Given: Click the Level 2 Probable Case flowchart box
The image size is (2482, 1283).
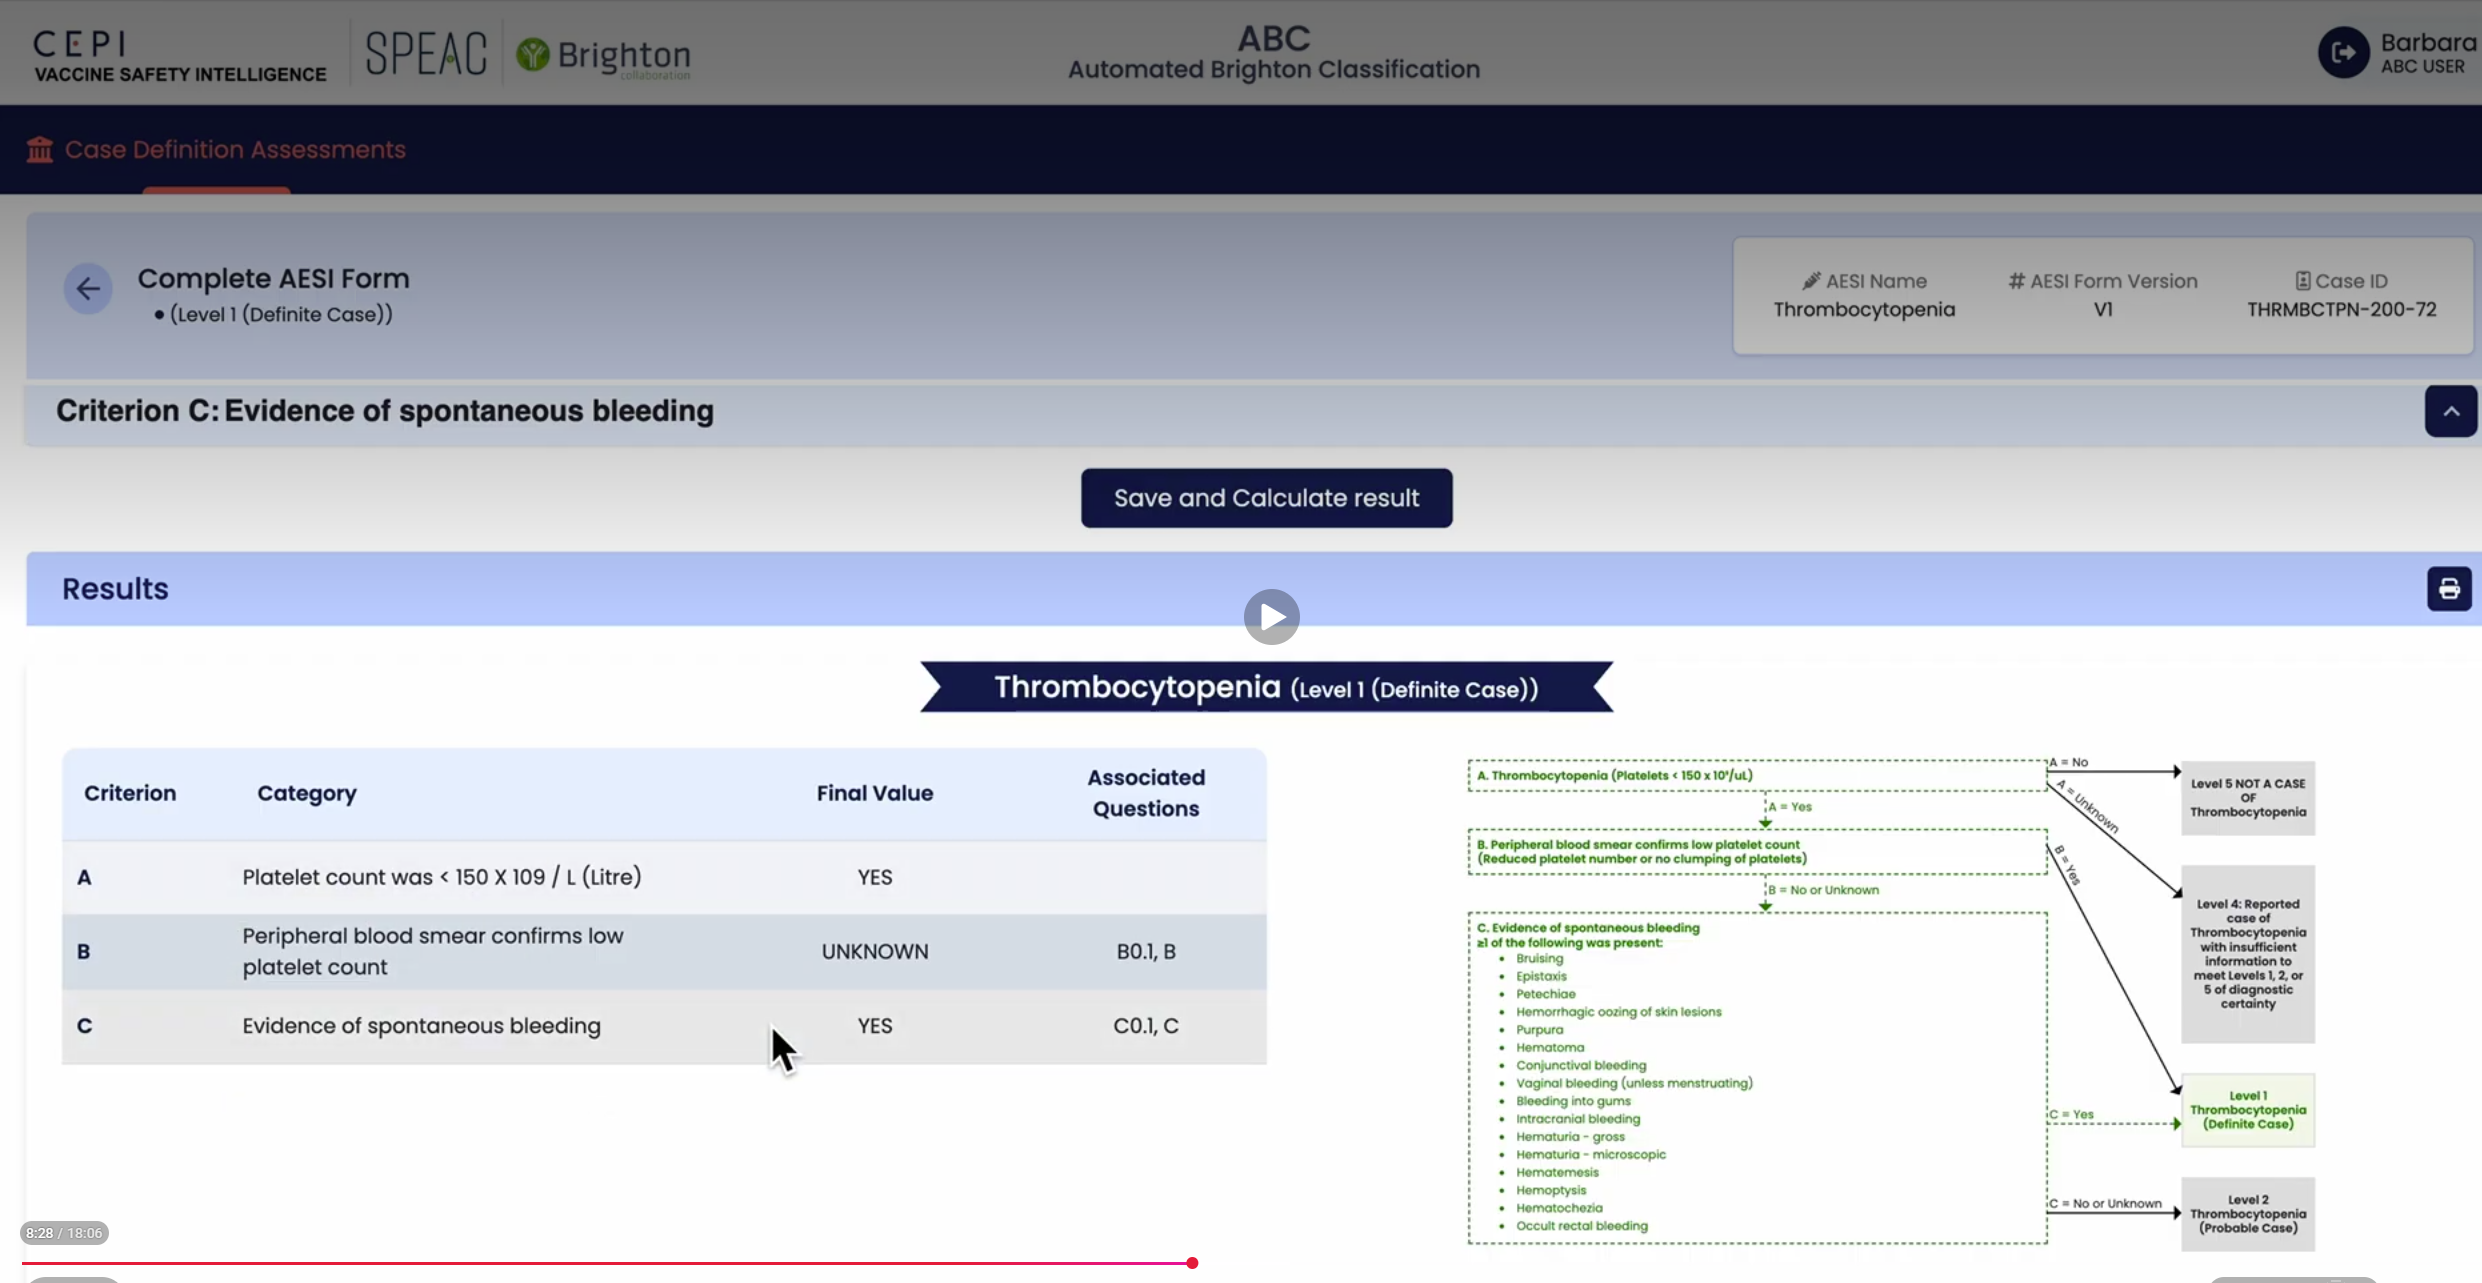Looking at the screenshot, I should click(x=2248, y=1214).
